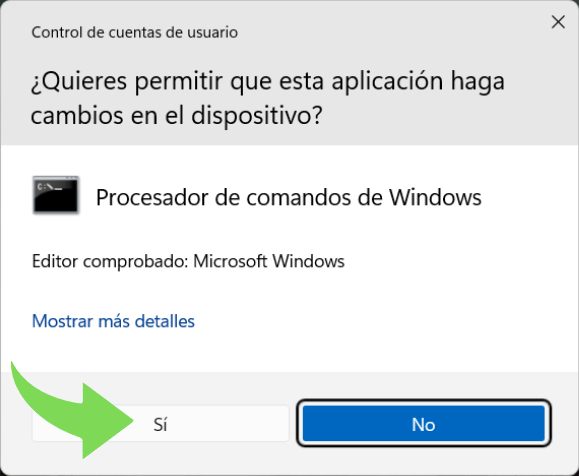Close the User Account Control dialog with X

click(558, 22)
